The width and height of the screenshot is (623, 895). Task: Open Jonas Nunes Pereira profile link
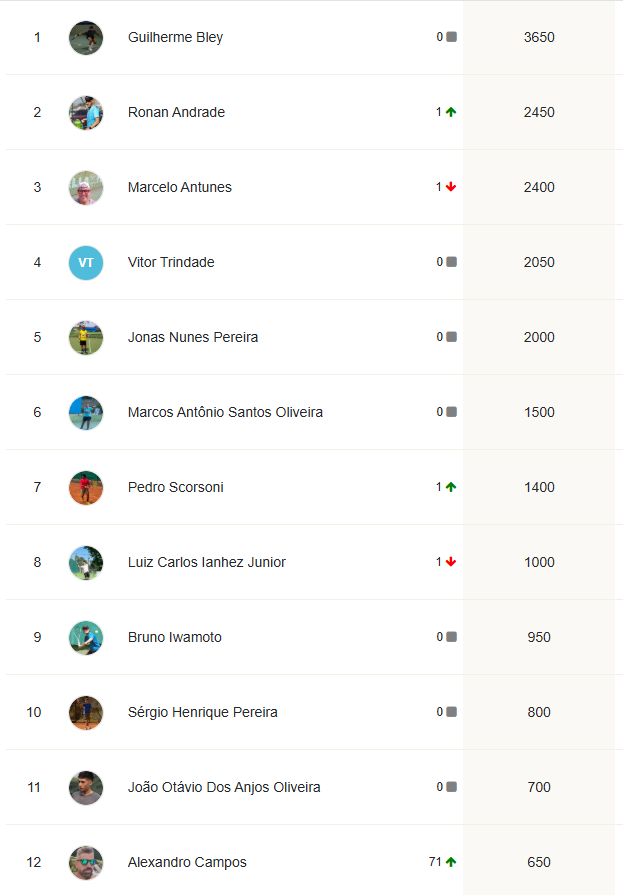coord(193,338)
